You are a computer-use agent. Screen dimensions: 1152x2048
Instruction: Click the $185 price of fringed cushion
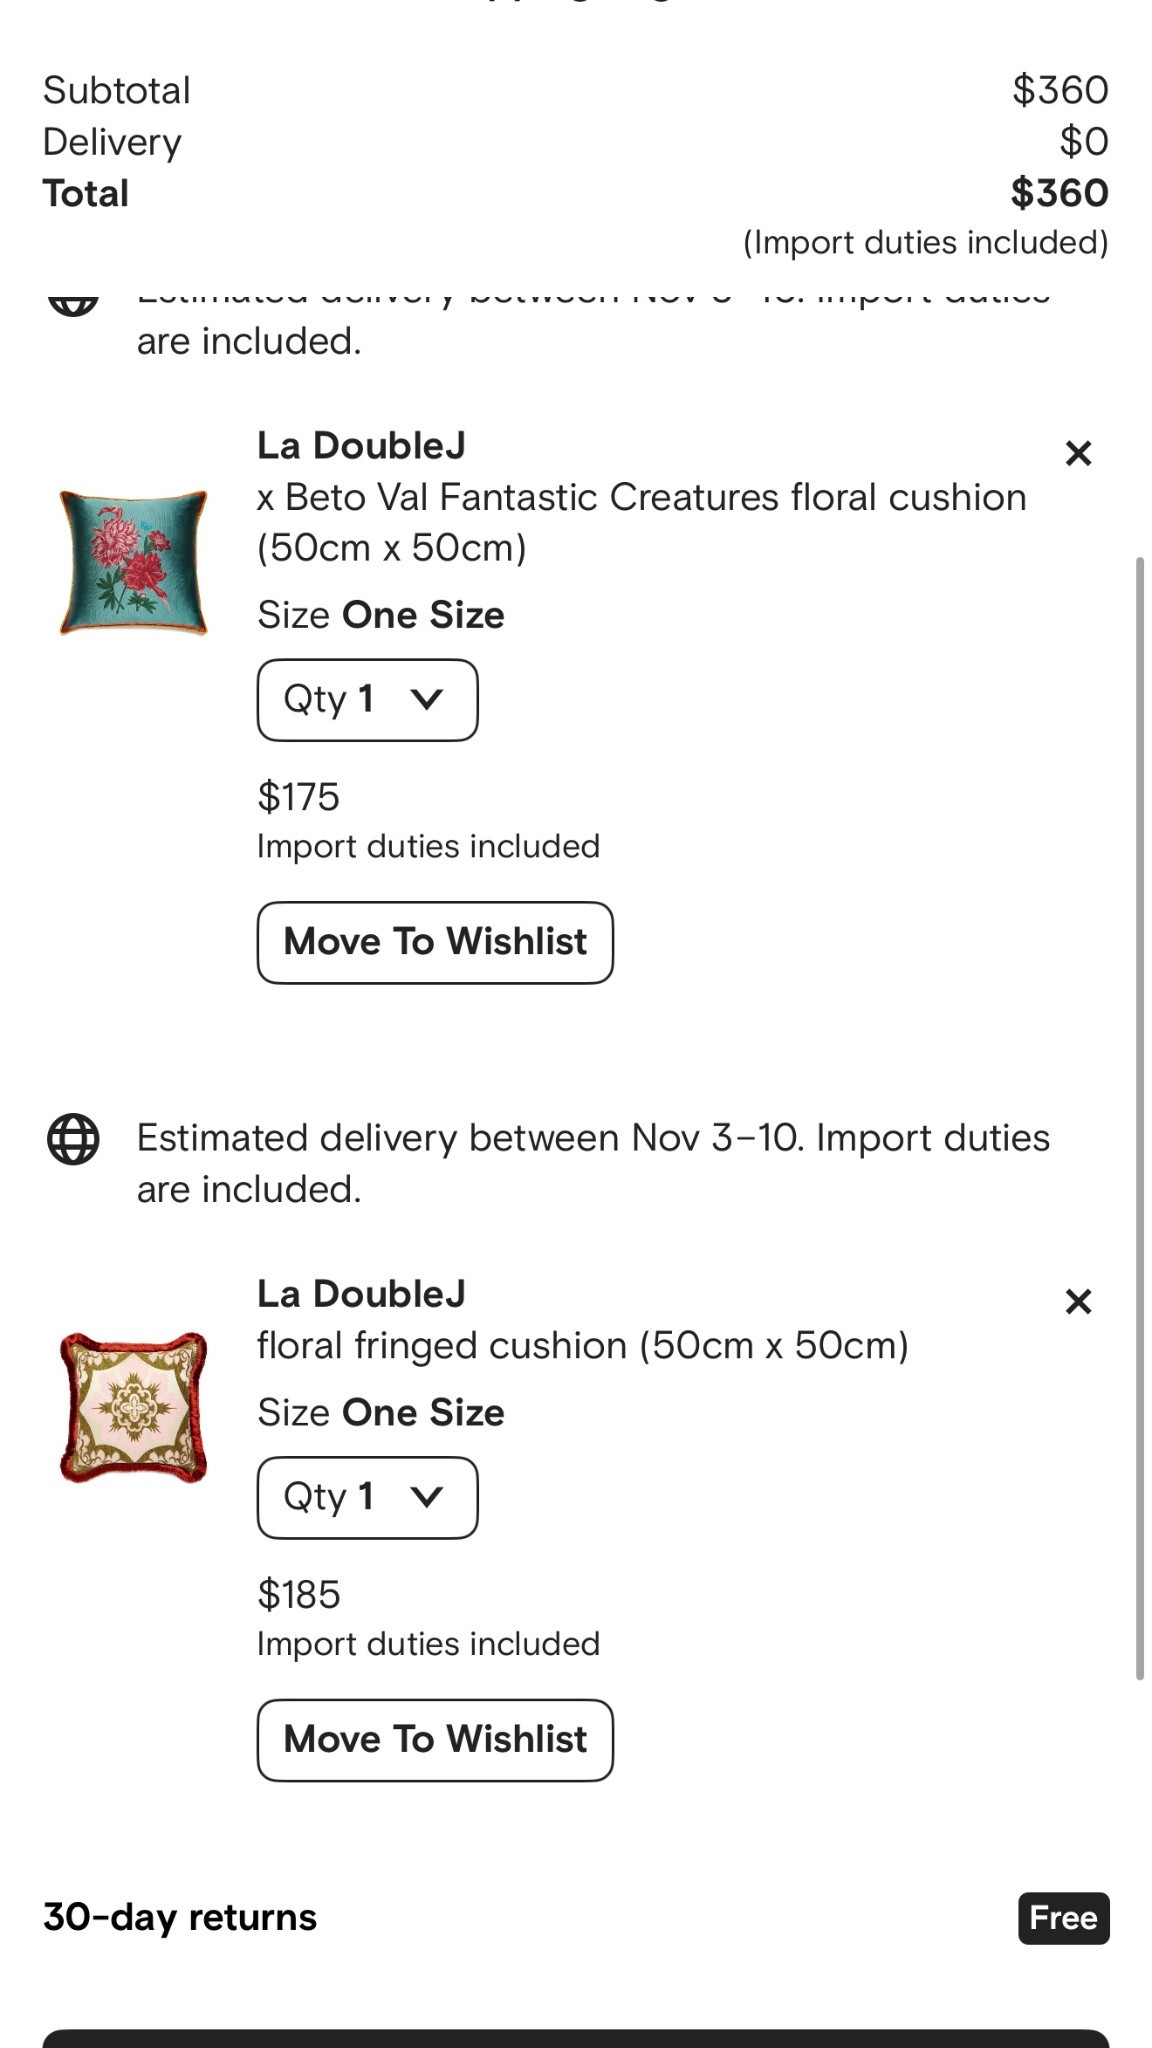pyautogui.click(x=298, y=1594)
